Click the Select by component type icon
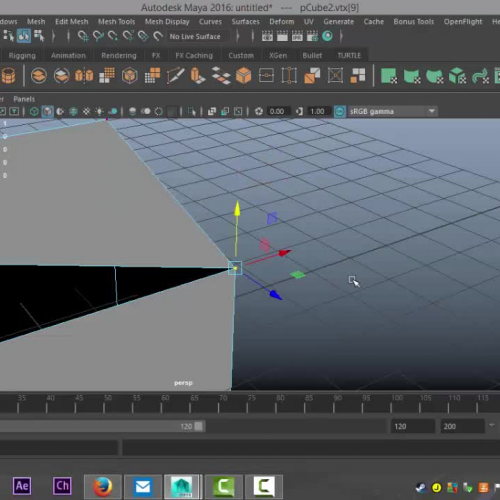The image size is (500, 500). click(39, 36)
